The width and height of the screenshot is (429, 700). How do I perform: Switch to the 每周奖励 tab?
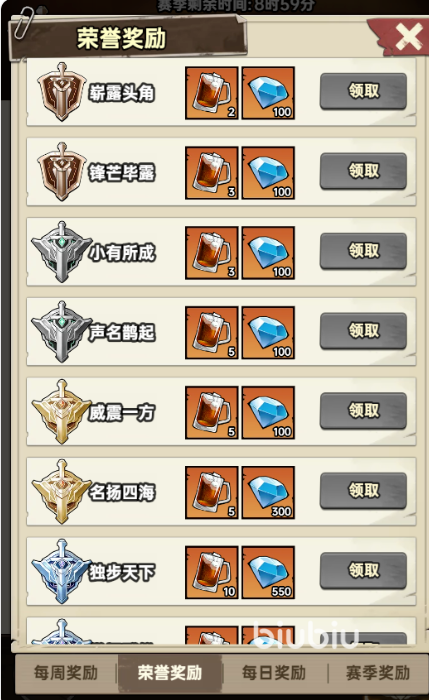click(66, 673)
